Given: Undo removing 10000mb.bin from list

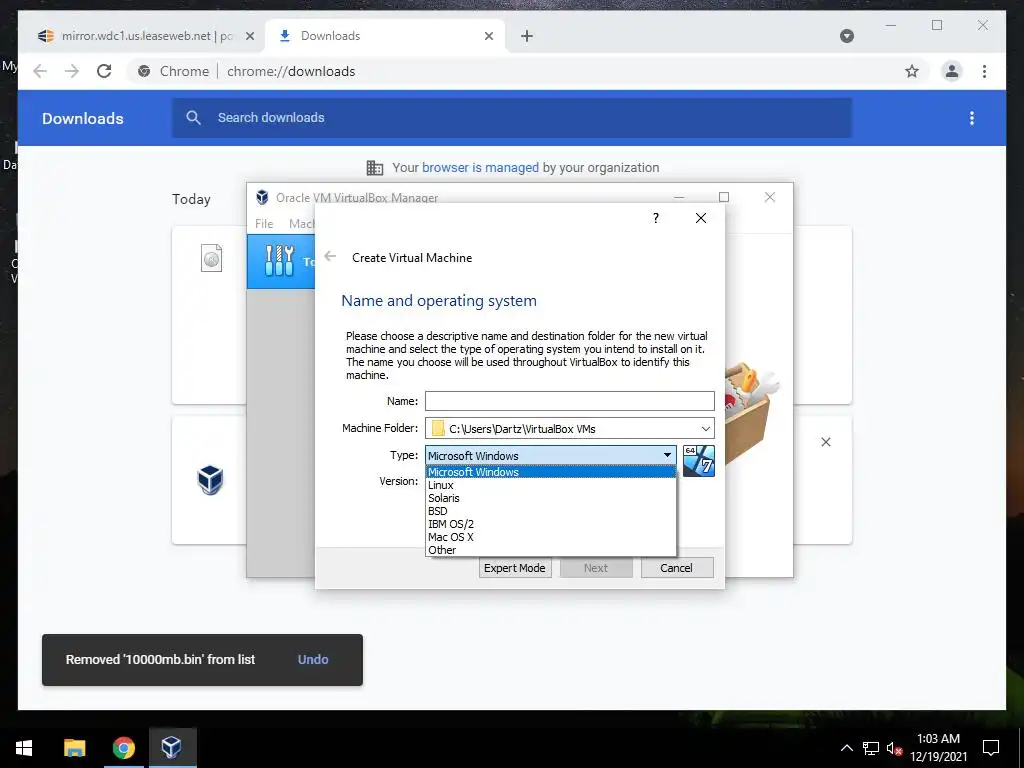Looking at the screenshot, I should 313,660.
